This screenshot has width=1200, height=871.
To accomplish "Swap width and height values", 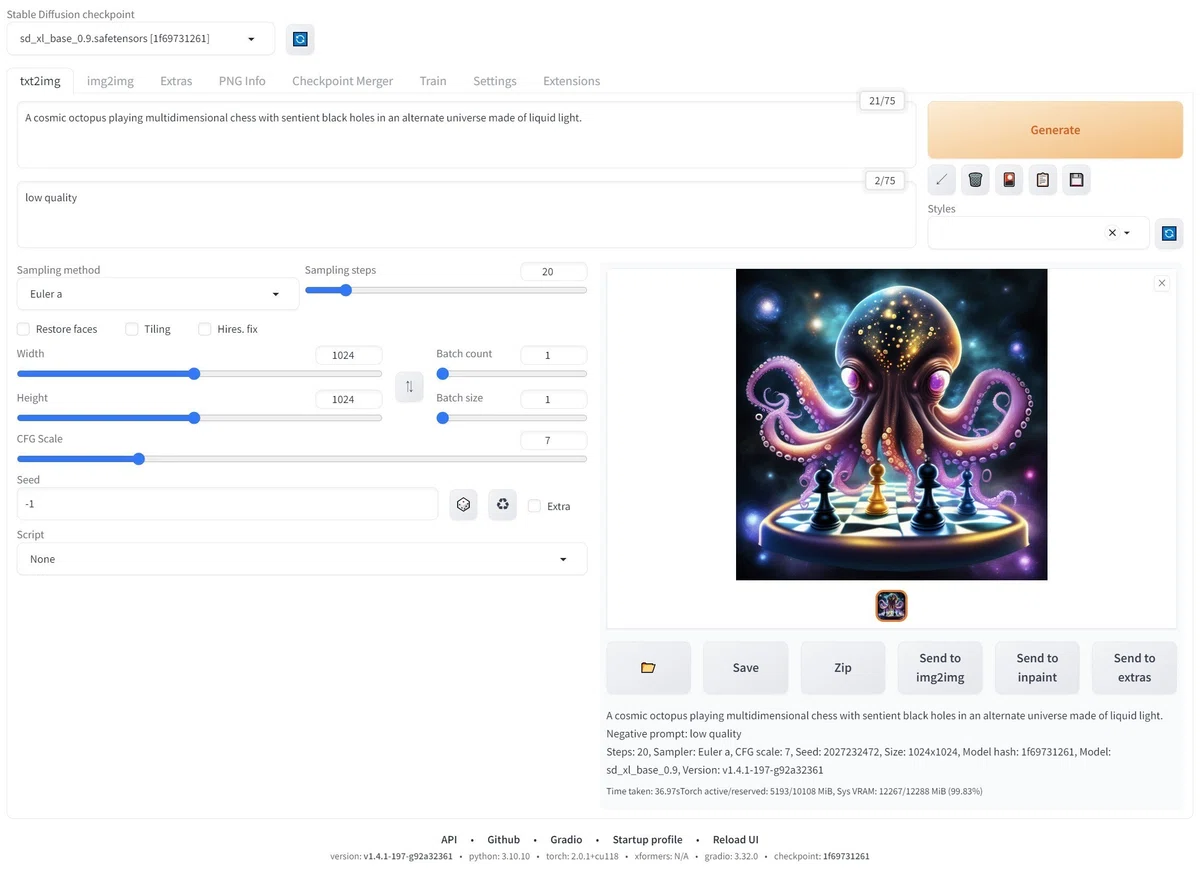I will (410, 386).
